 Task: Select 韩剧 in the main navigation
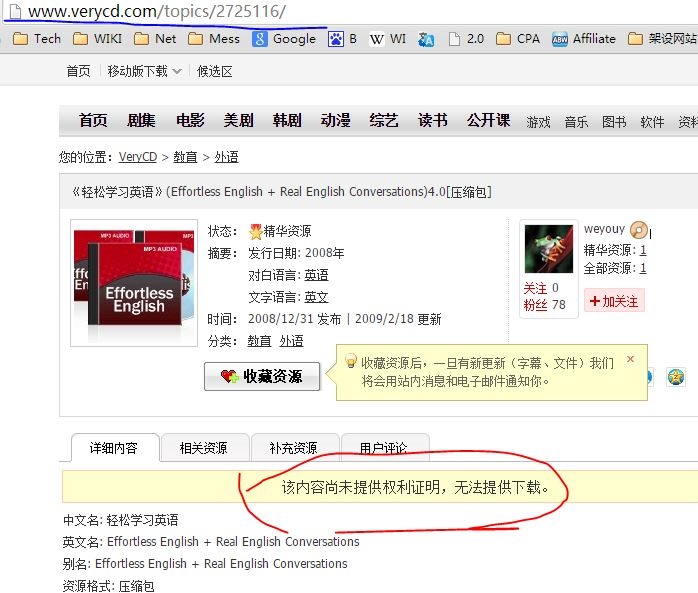click(287, 120)
